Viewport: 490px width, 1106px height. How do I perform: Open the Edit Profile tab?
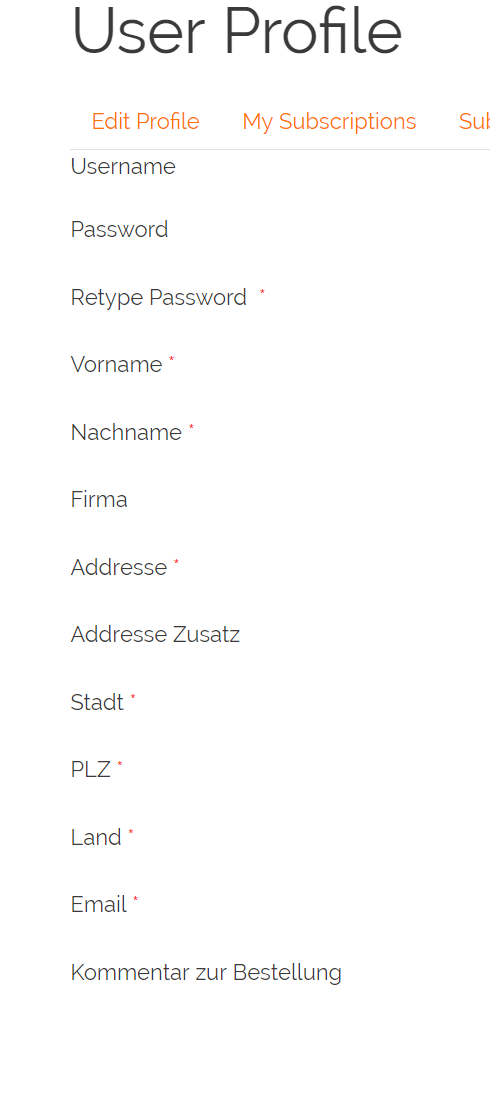145,121
